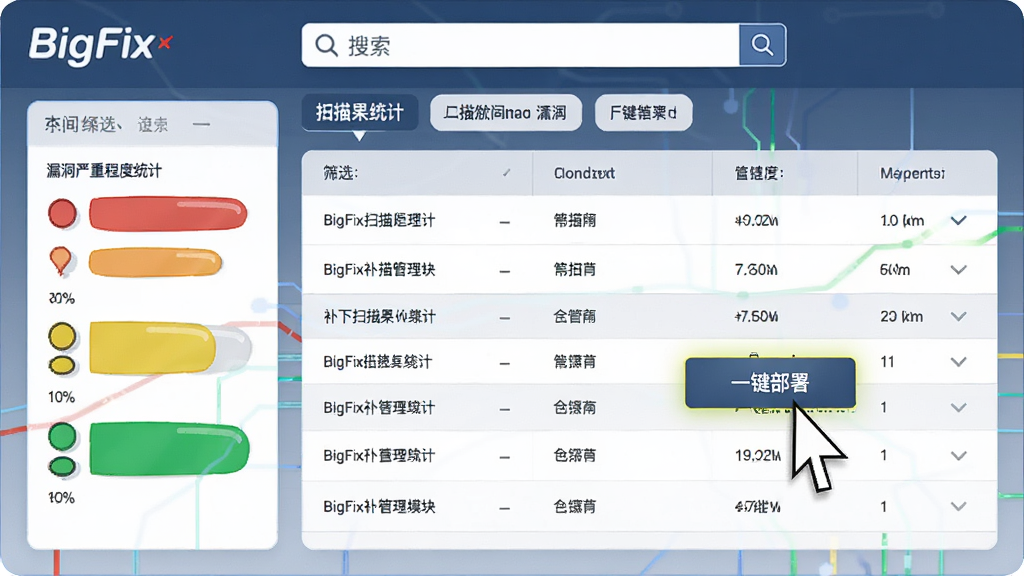Click the 漏洞严重程度统计 heading
Image resolution: width=1024 pixels, height=576 pixels.
point(104,171)
